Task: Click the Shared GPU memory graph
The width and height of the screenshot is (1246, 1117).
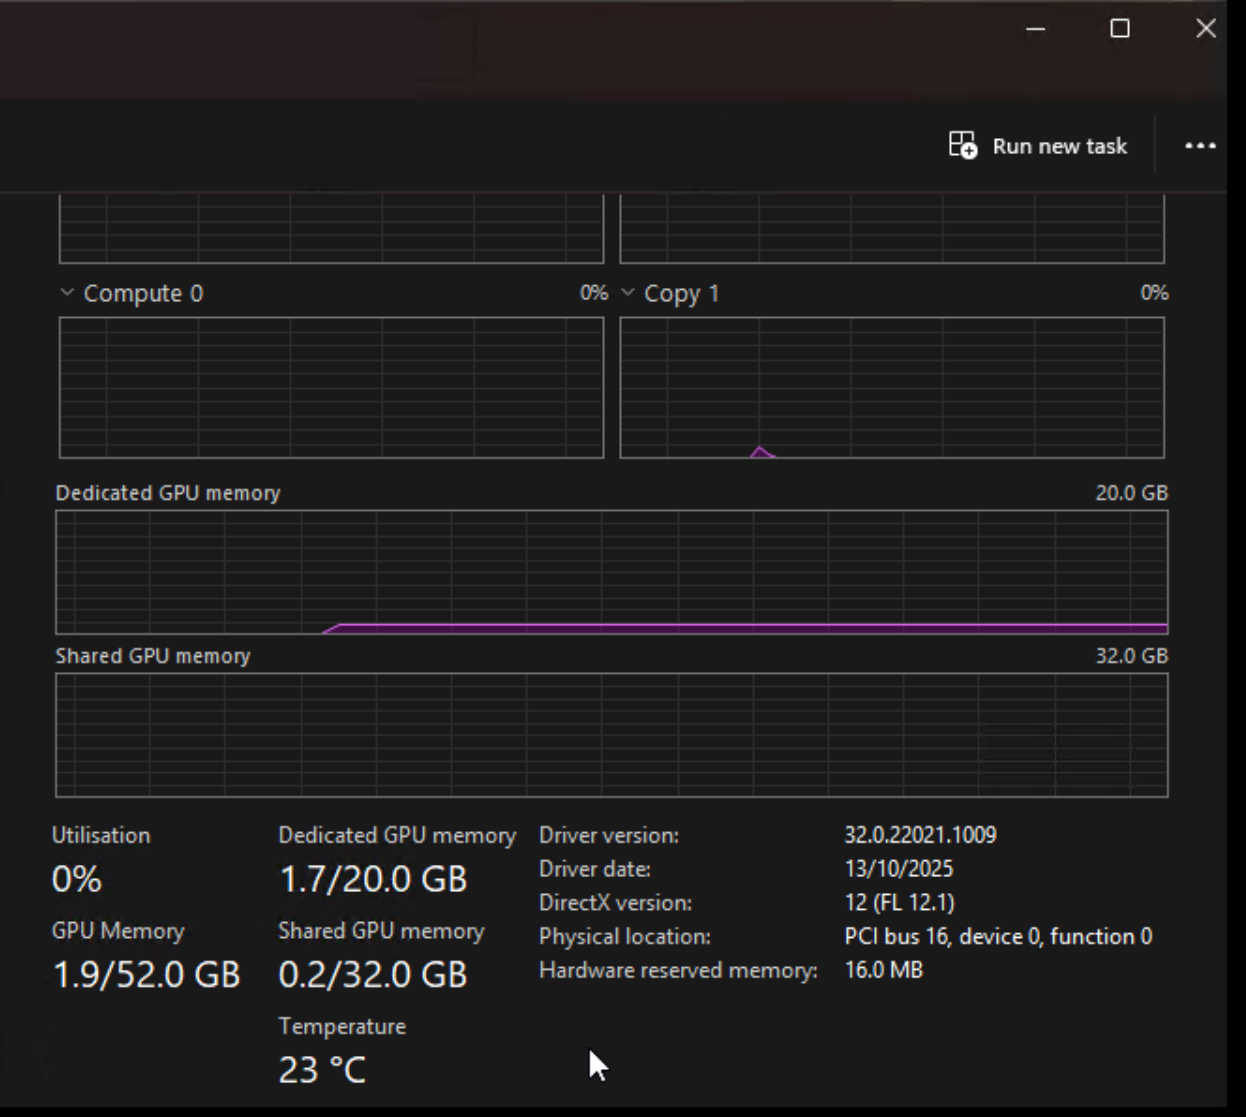Action: (612, 735)
